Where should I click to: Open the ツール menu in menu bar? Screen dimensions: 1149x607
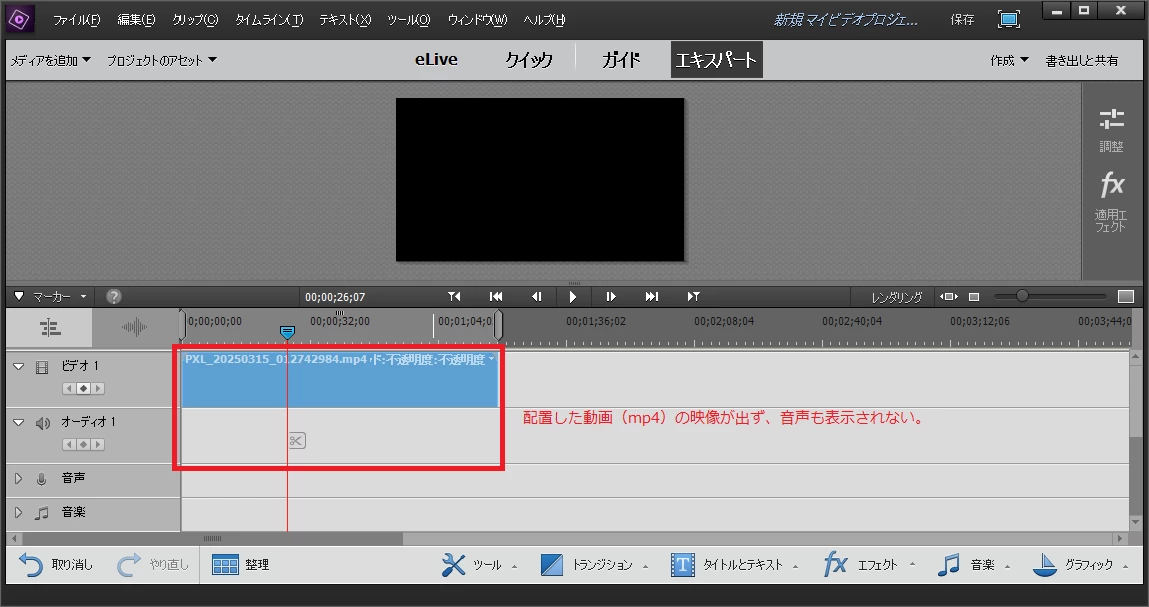click(x=408, y=20)
